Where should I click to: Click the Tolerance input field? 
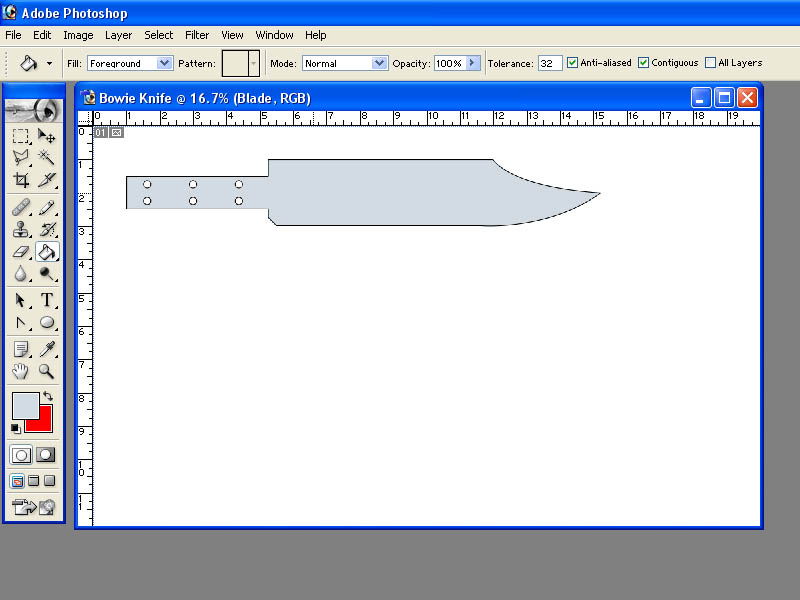click(550, 63)
